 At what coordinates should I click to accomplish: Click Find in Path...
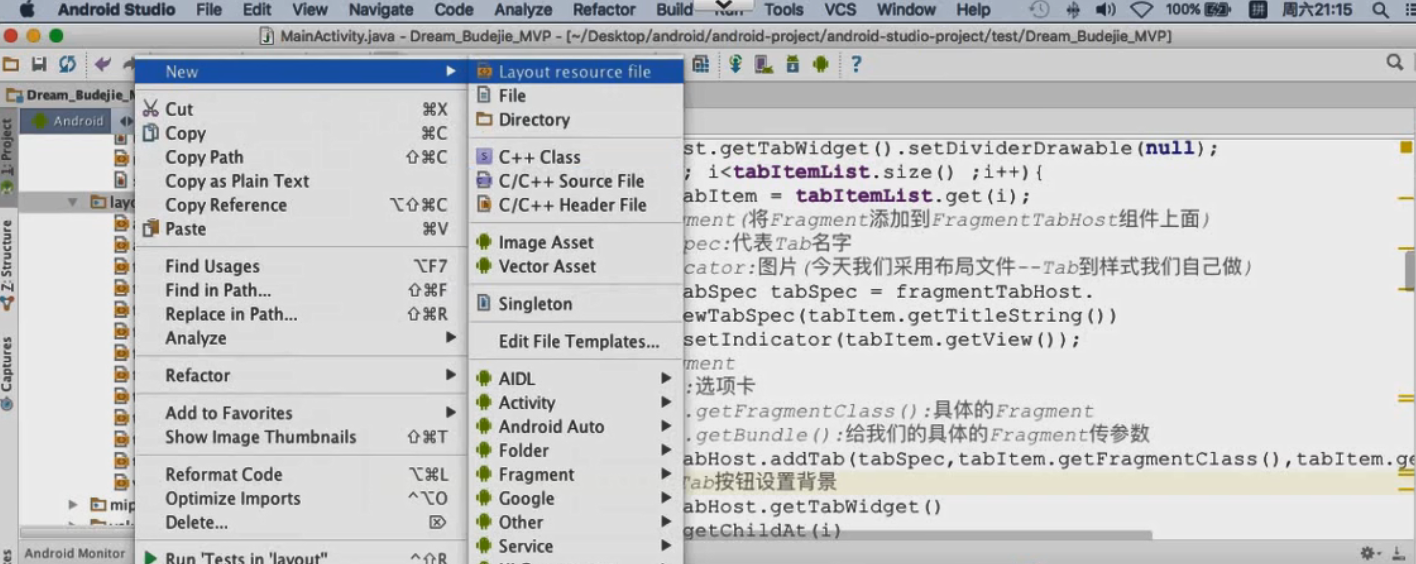point(301,291)
